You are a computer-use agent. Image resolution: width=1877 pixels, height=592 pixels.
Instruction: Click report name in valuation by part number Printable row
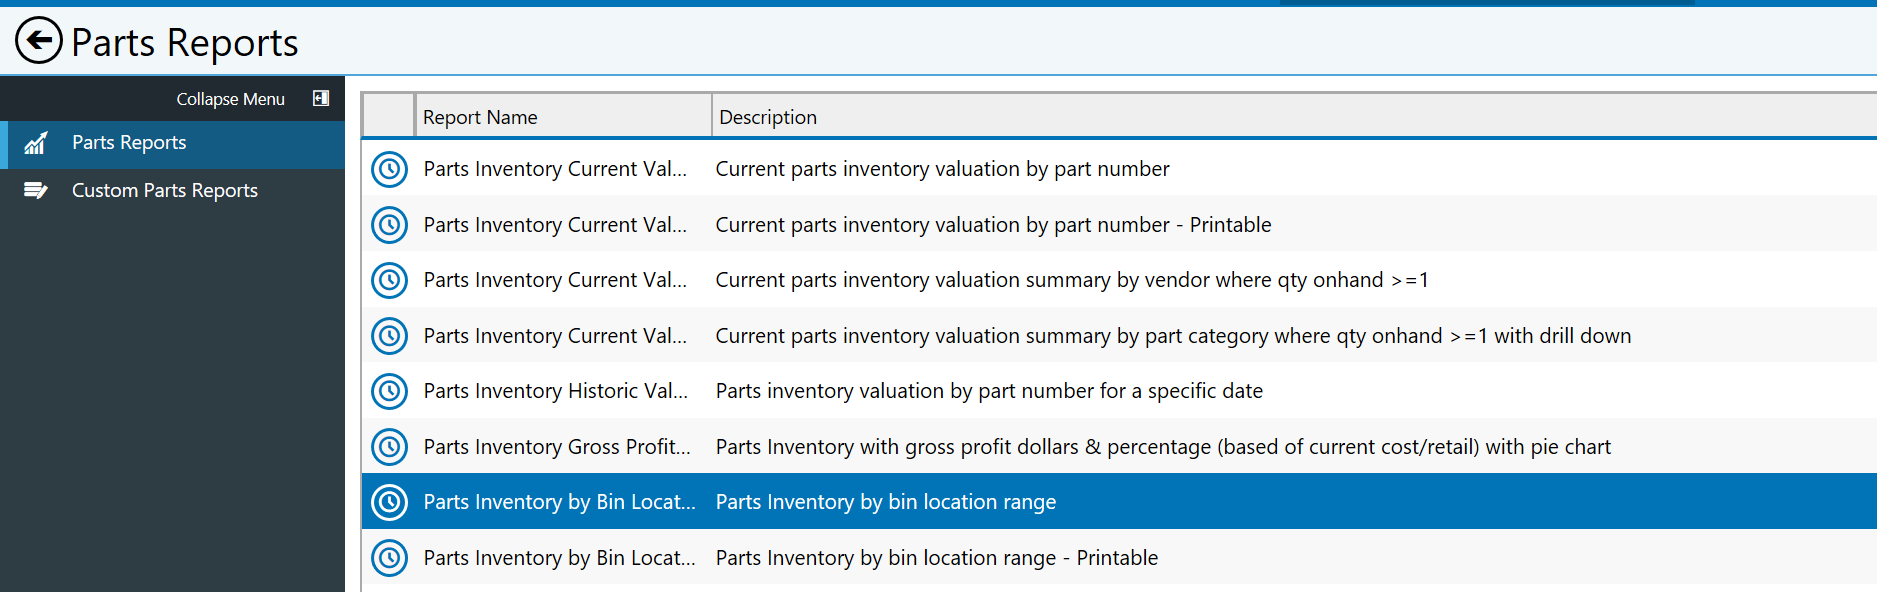tap(555, 225)
